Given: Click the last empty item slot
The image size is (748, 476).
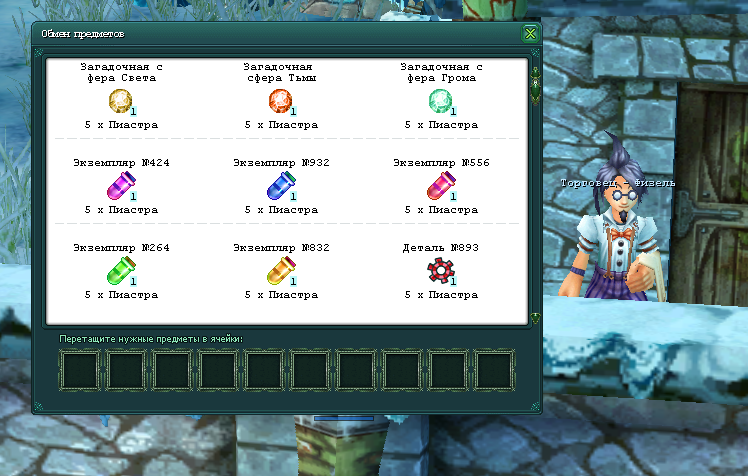Looking at the screenshot, I should coord(494,370).
